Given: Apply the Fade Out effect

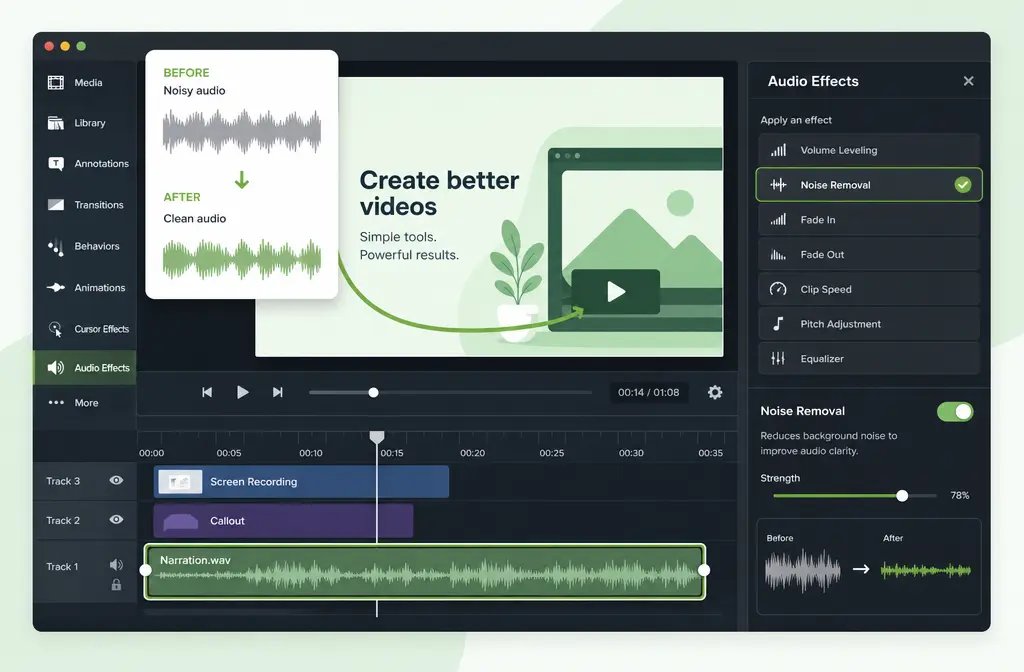Looking at the screenshot, I should (869, 254).
